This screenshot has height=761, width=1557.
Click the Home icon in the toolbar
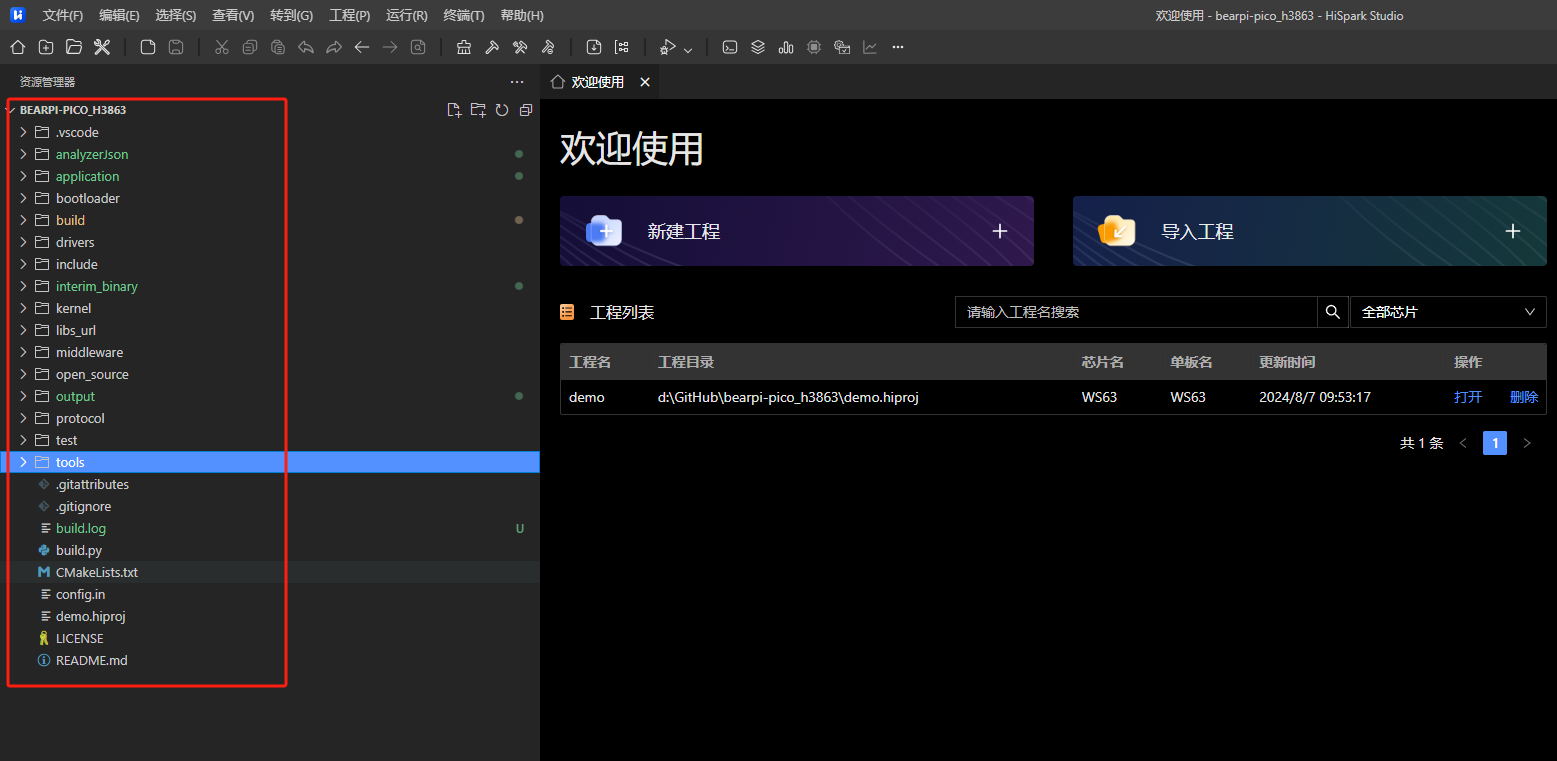tap(17, 47)
